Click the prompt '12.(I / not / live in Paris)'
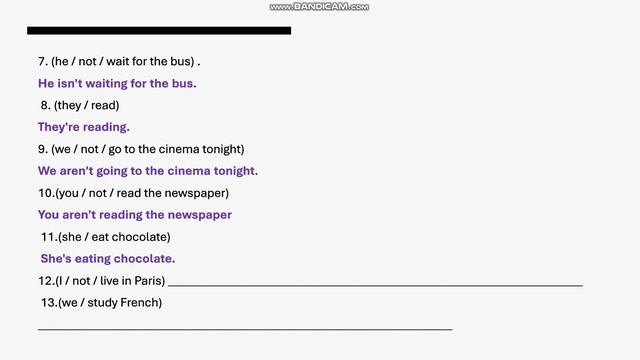The width and height of the screenshot is (640, 360). (102, 281)
